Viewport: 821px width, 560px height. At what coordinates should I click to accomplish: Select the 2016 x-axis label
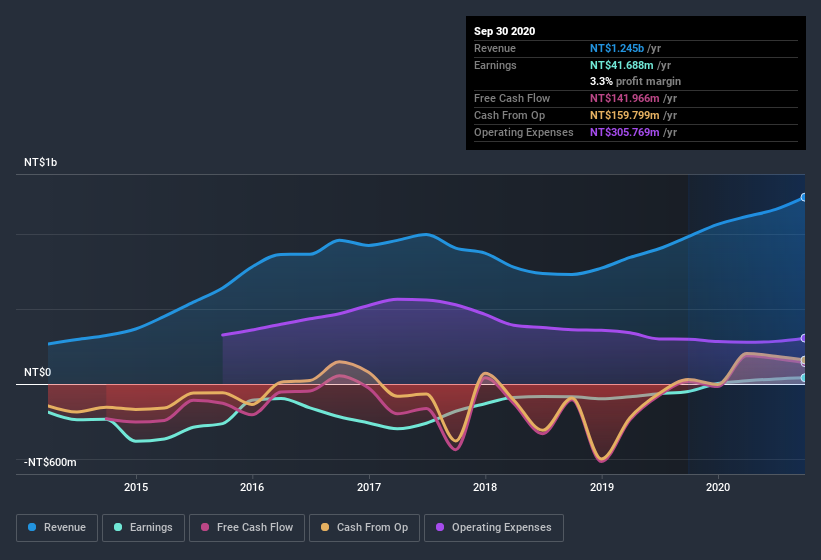pyautogui.click(x=252, y=487)
